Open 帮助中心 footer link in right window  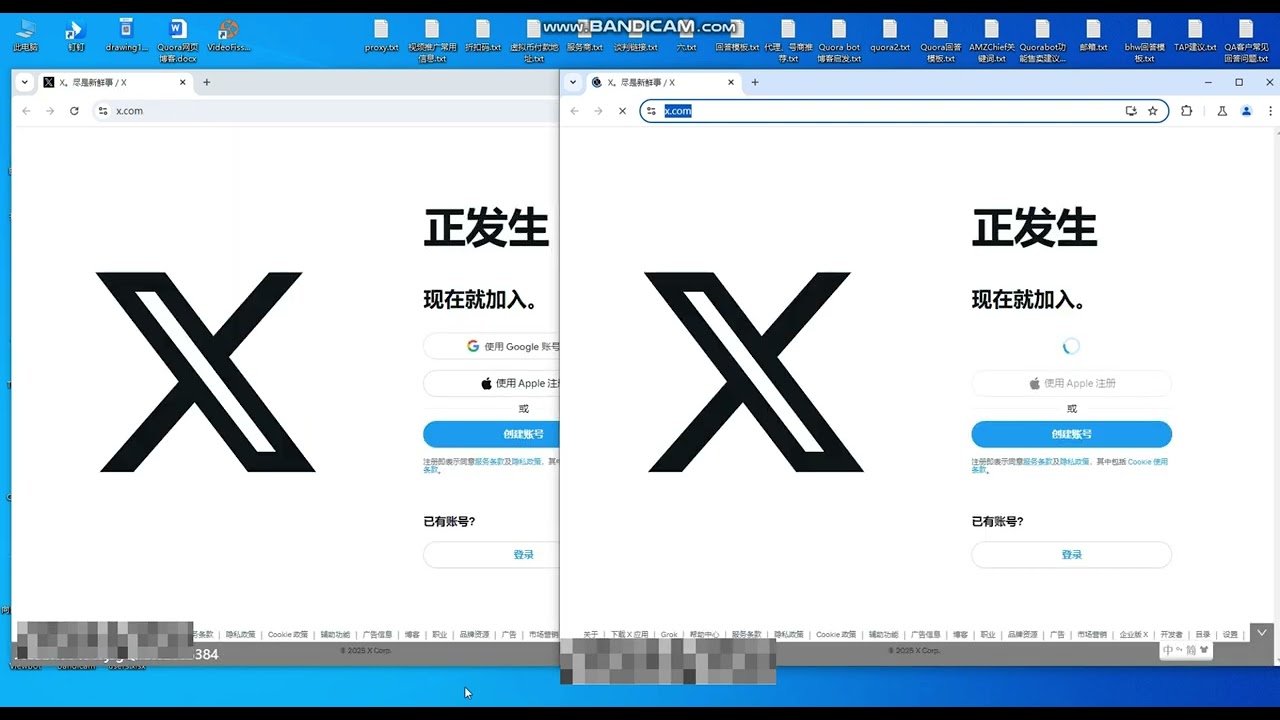coord(704,634)
